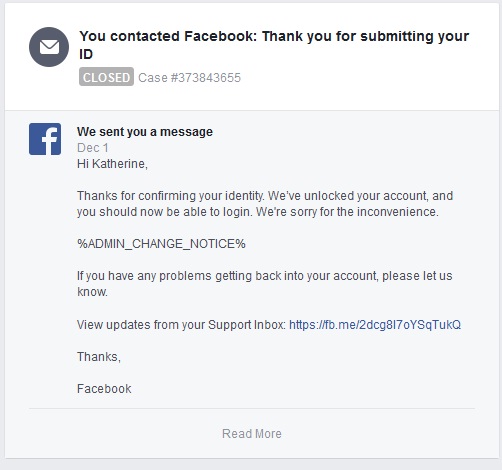
Task: Click 'View updates from your Support Inbox' text
Action: [181, 325]
